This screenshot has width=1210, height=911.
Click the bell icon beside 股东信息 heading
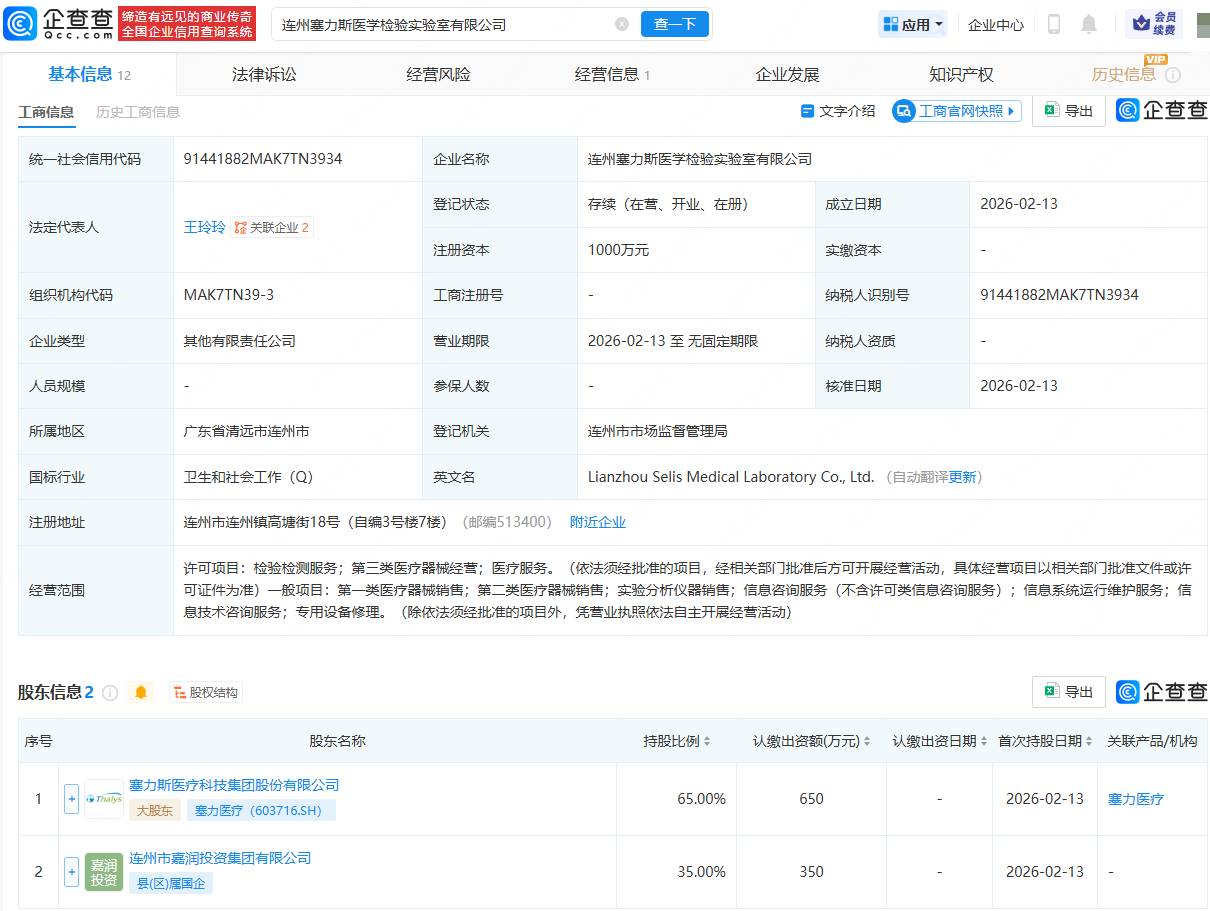pos(139,692)
